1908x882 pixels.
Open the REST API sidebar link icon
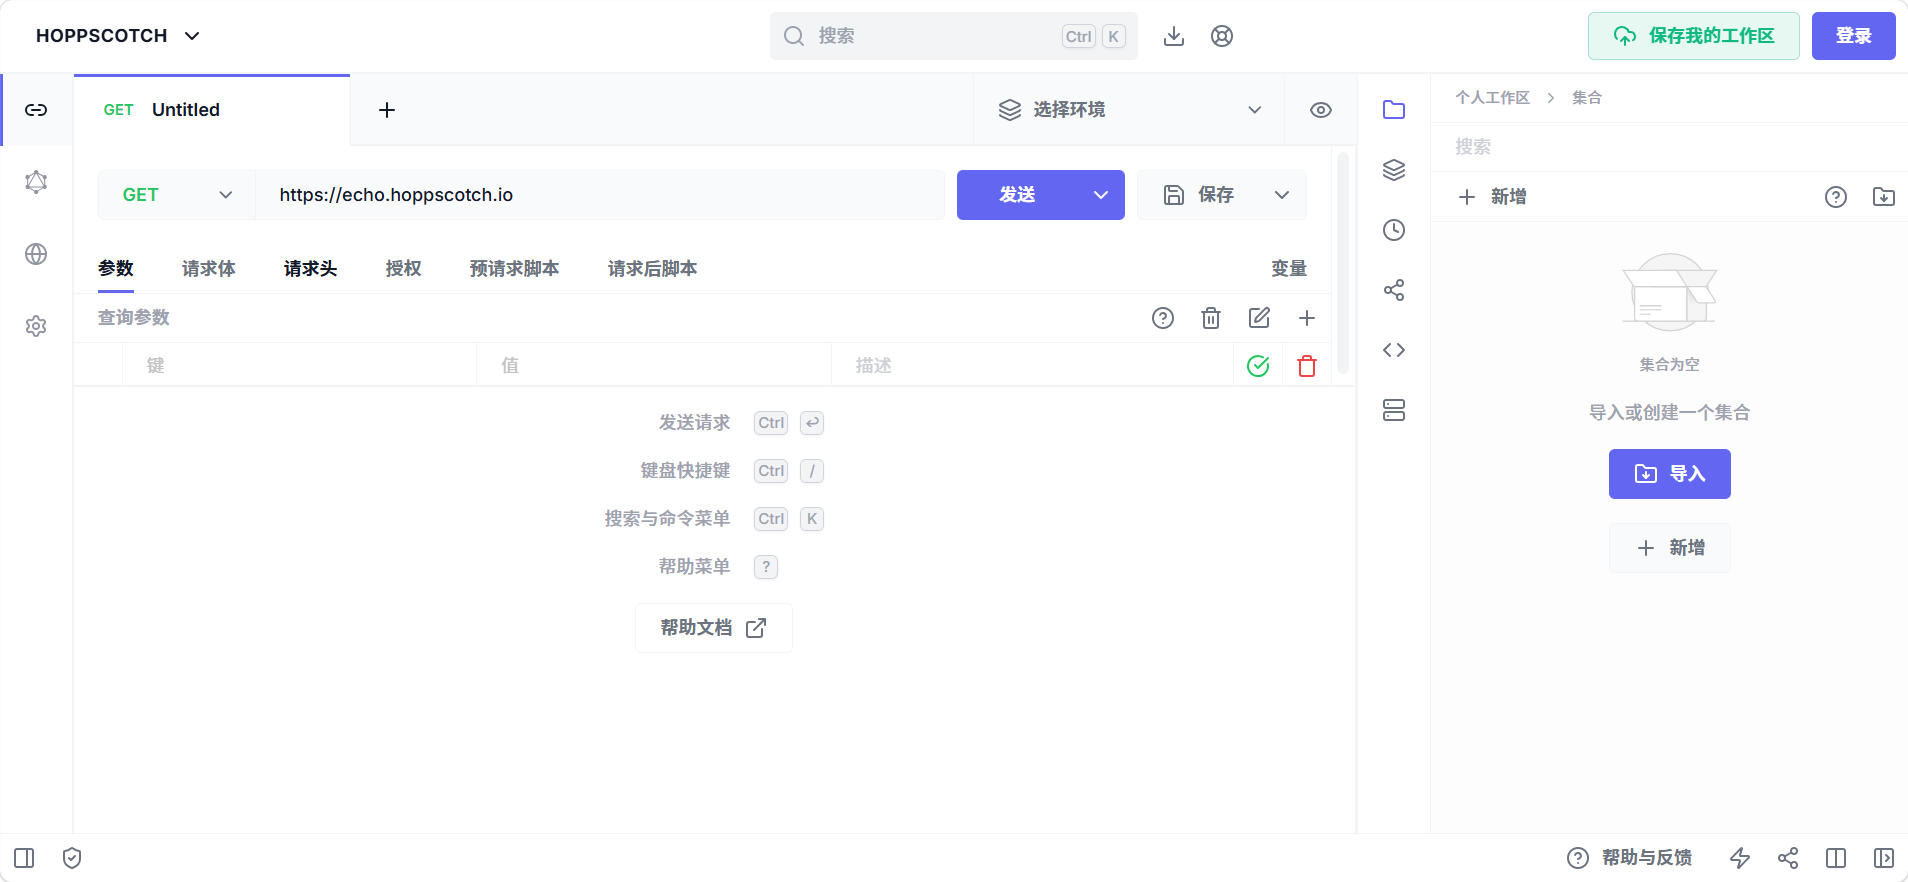point(36,110)
